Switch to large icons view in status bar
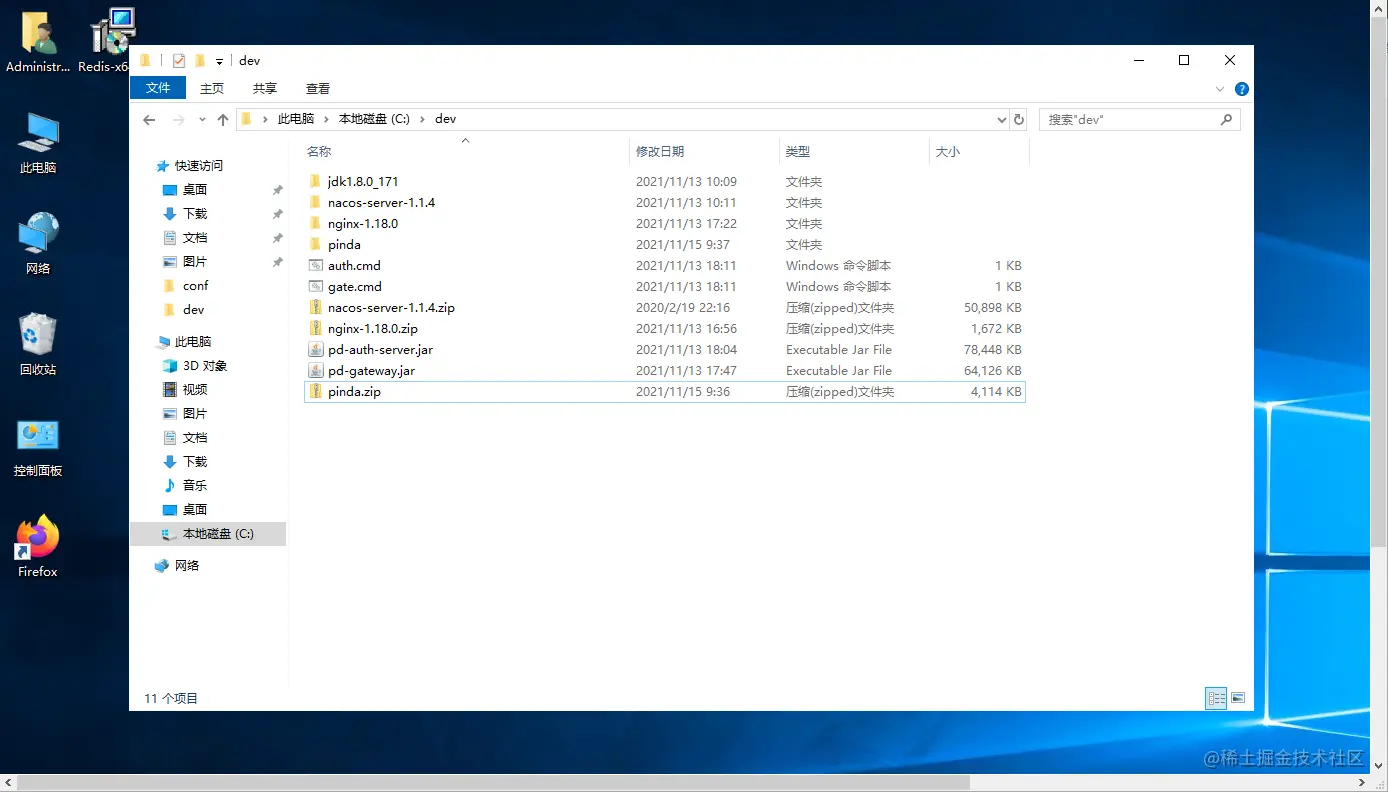The width and height of the screenshot is (1388, 792). 1238,698
